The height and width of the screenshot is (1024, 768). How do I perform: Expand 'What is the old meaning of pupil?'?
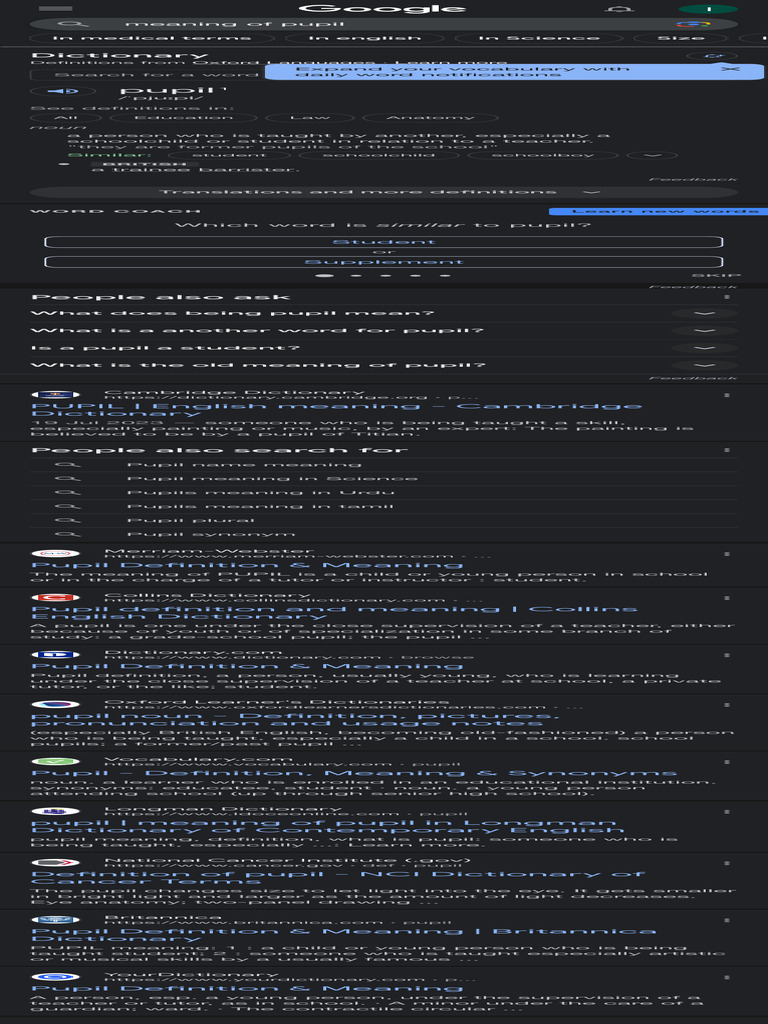[384, 365]
